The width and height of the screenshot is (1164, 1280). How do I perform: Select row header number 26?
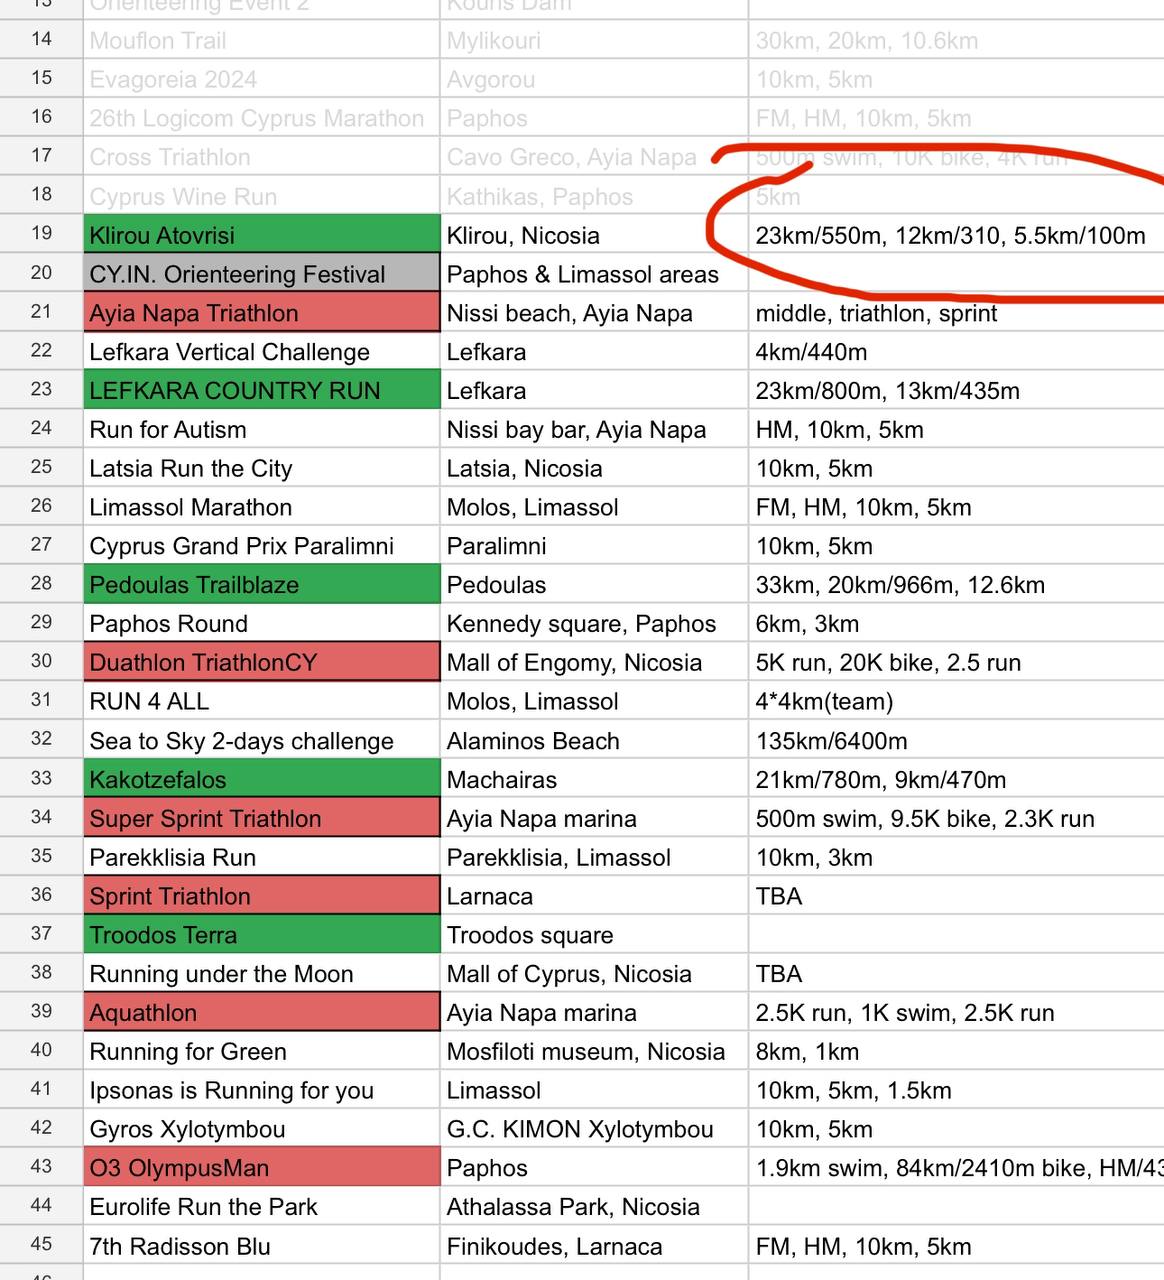(41, 507)
